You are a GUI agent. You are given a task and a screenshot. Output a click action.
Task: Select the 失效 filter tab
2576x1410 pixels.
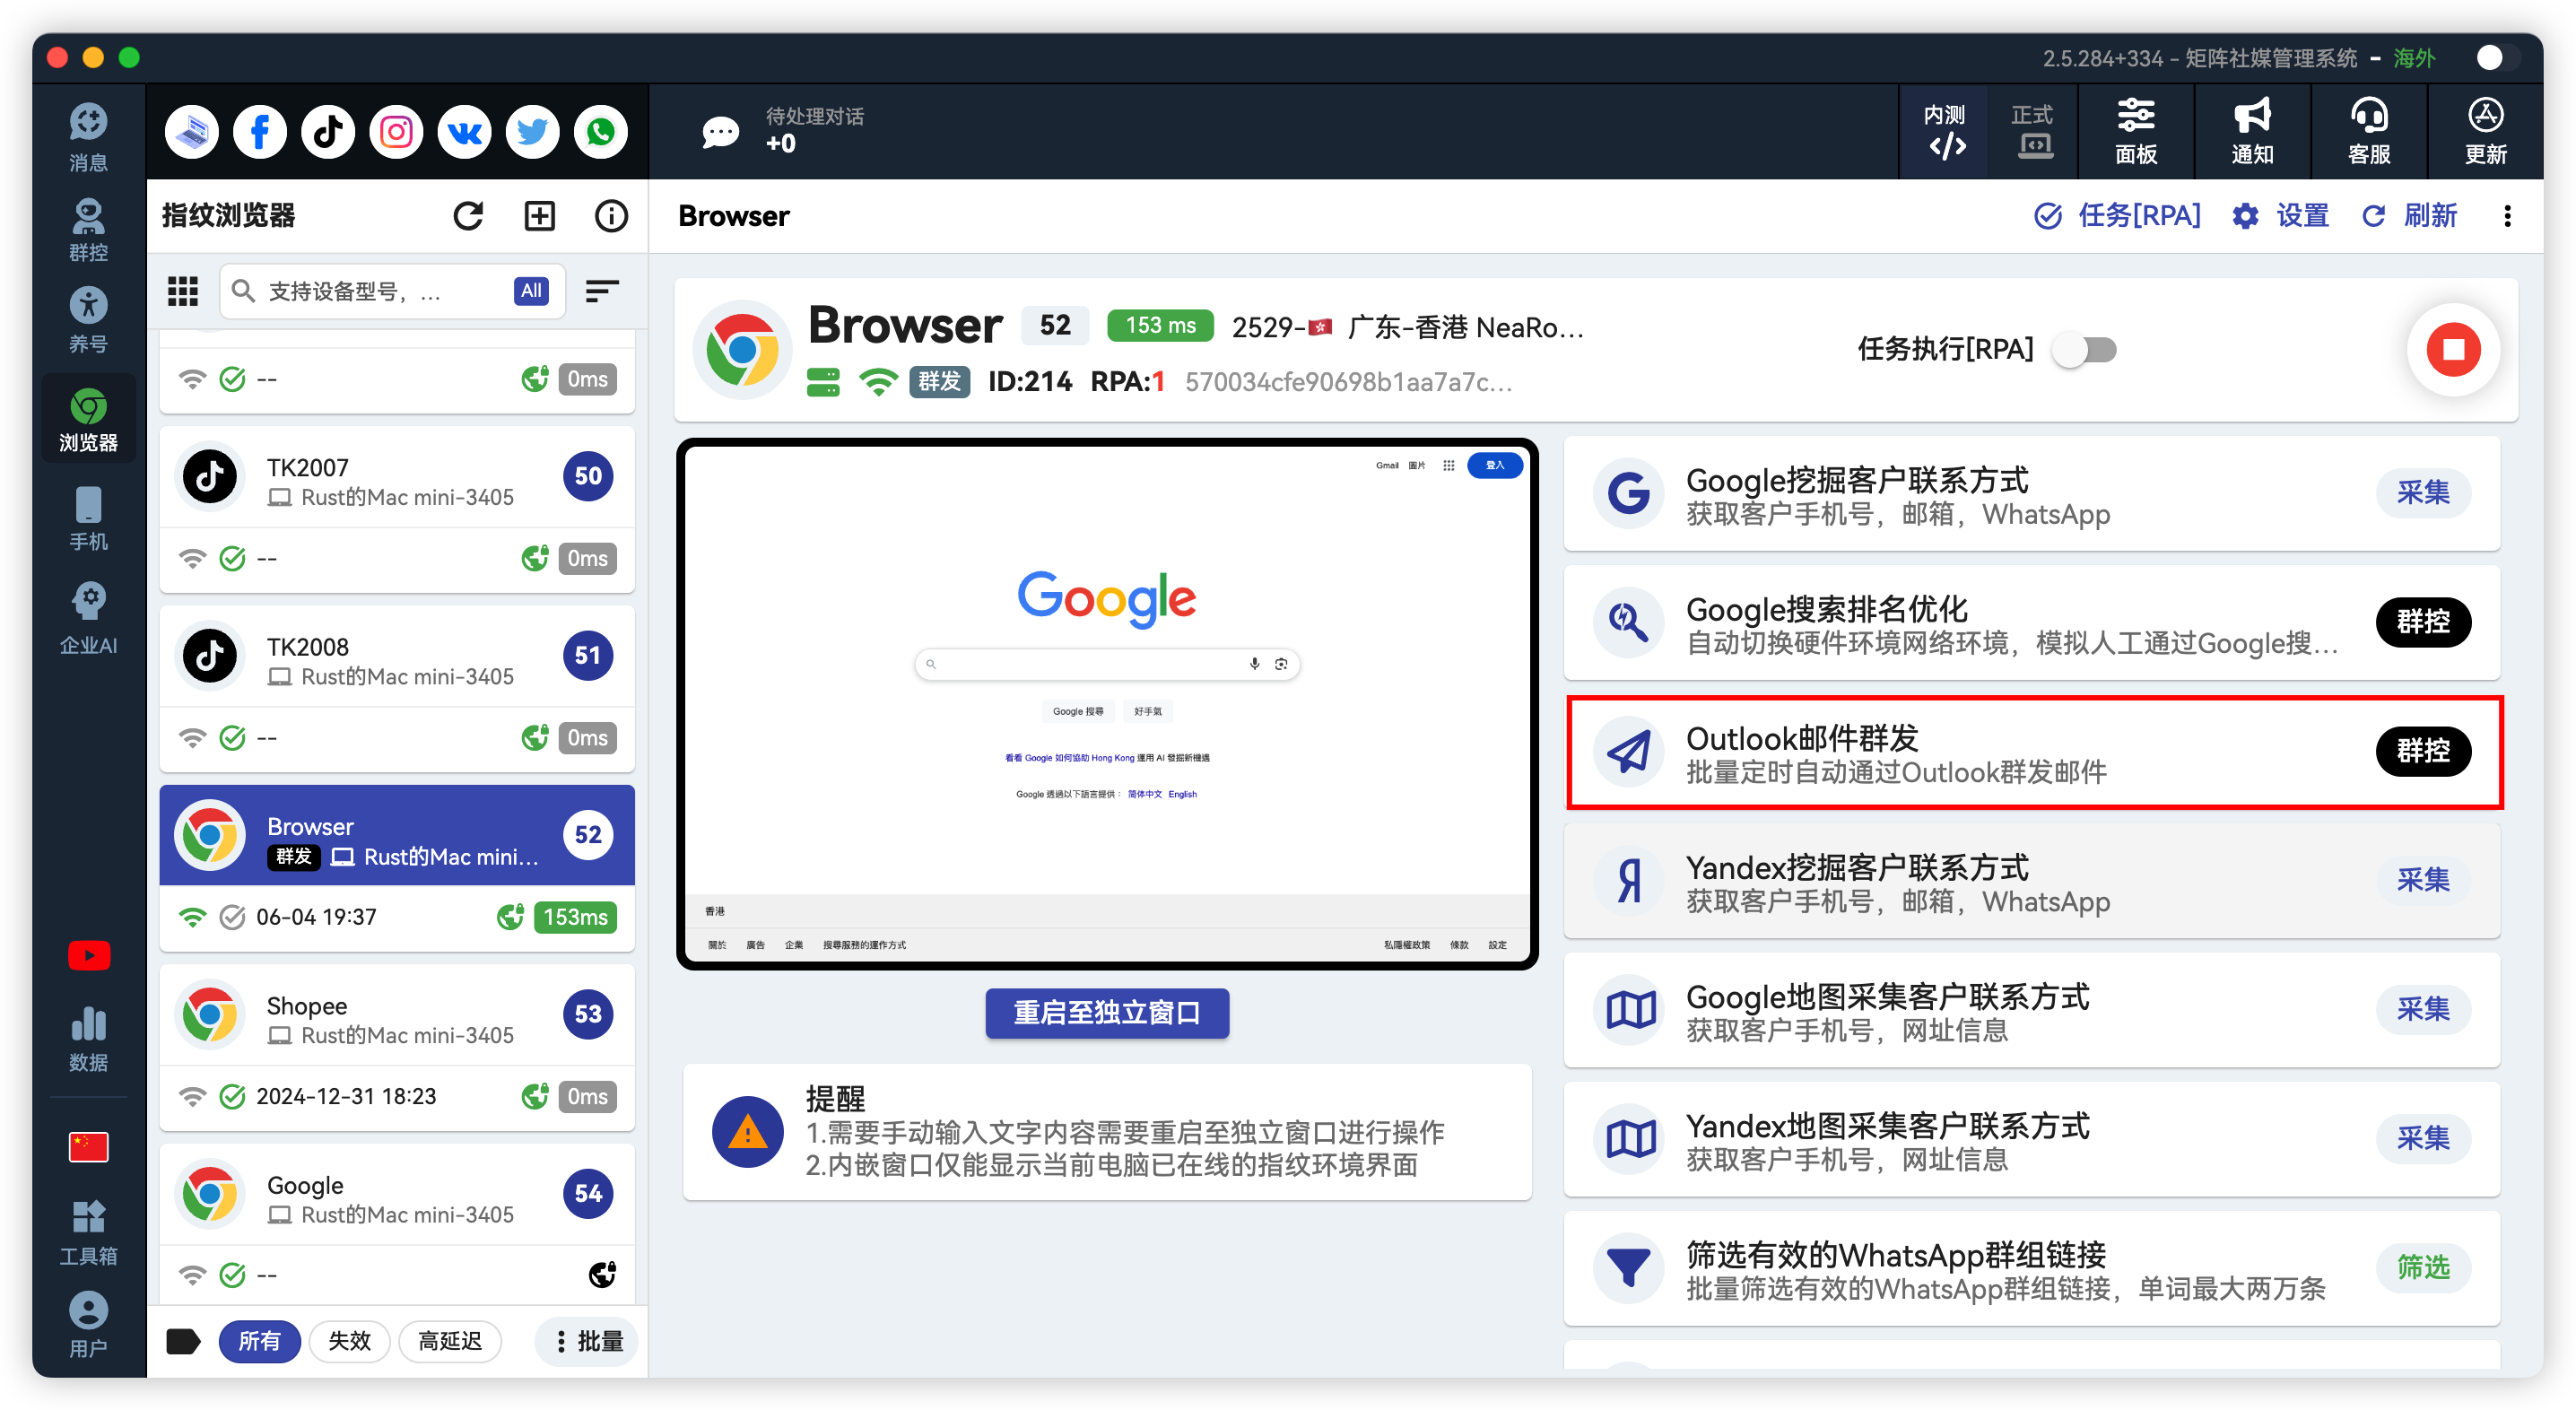click(x=349, y=1341)
